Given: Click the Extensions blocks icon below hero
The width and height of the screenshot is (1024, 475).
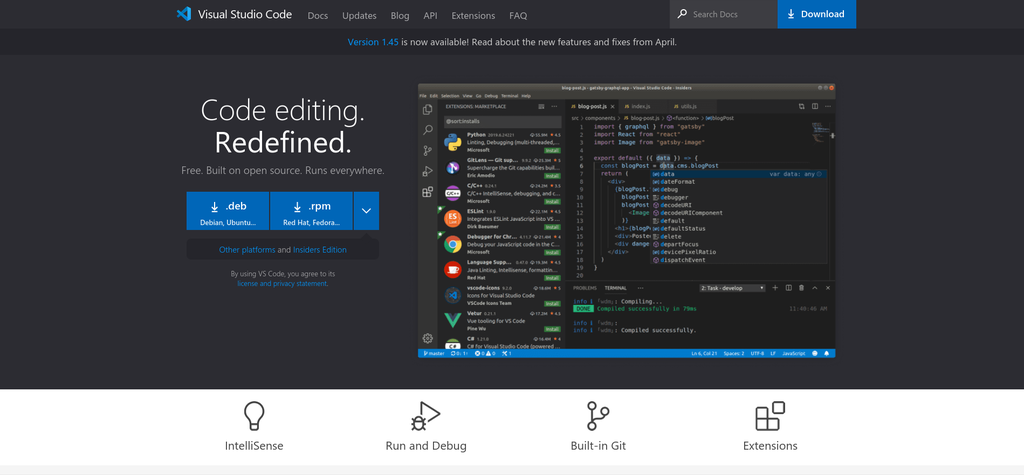Looking at the screenshot, I should coord(770,416).
